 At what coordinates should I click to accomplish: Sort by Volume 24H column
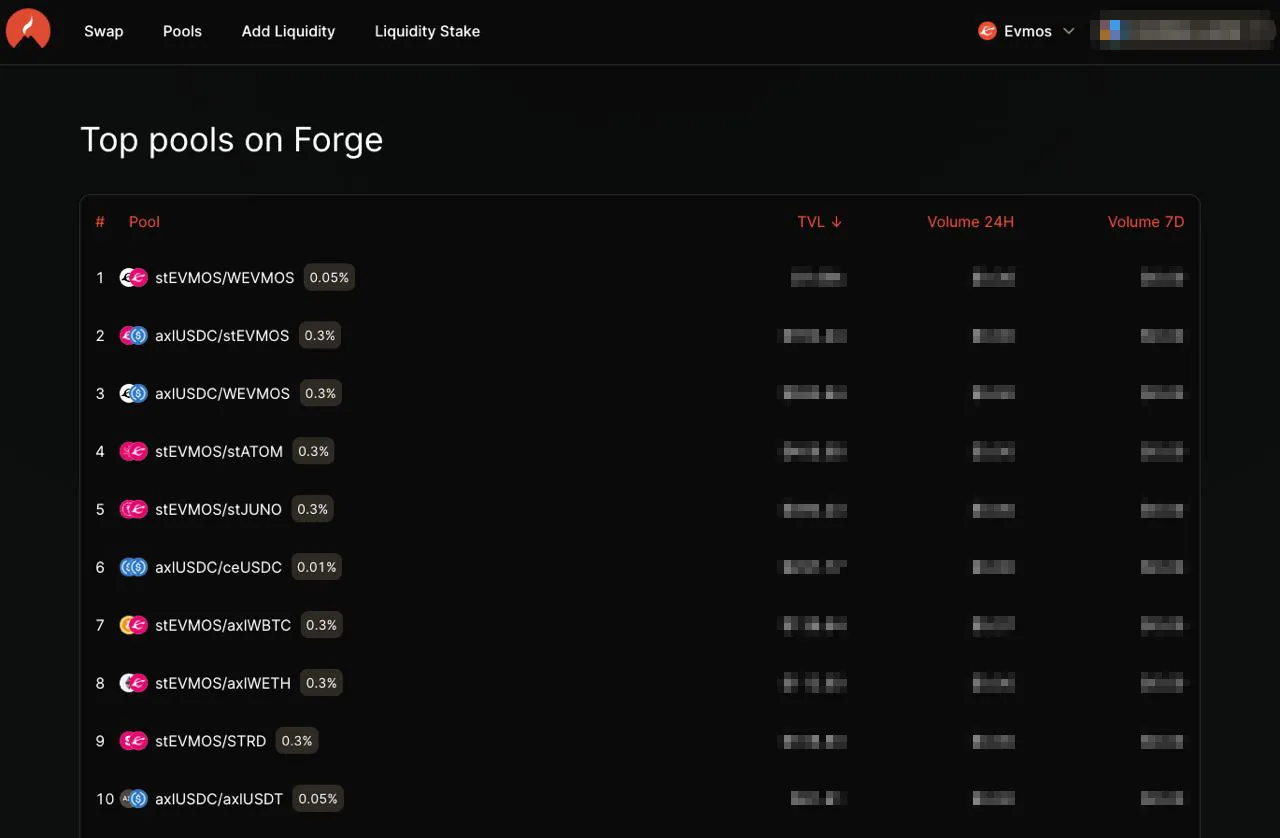pyautogui.click(x=970, y=222)
